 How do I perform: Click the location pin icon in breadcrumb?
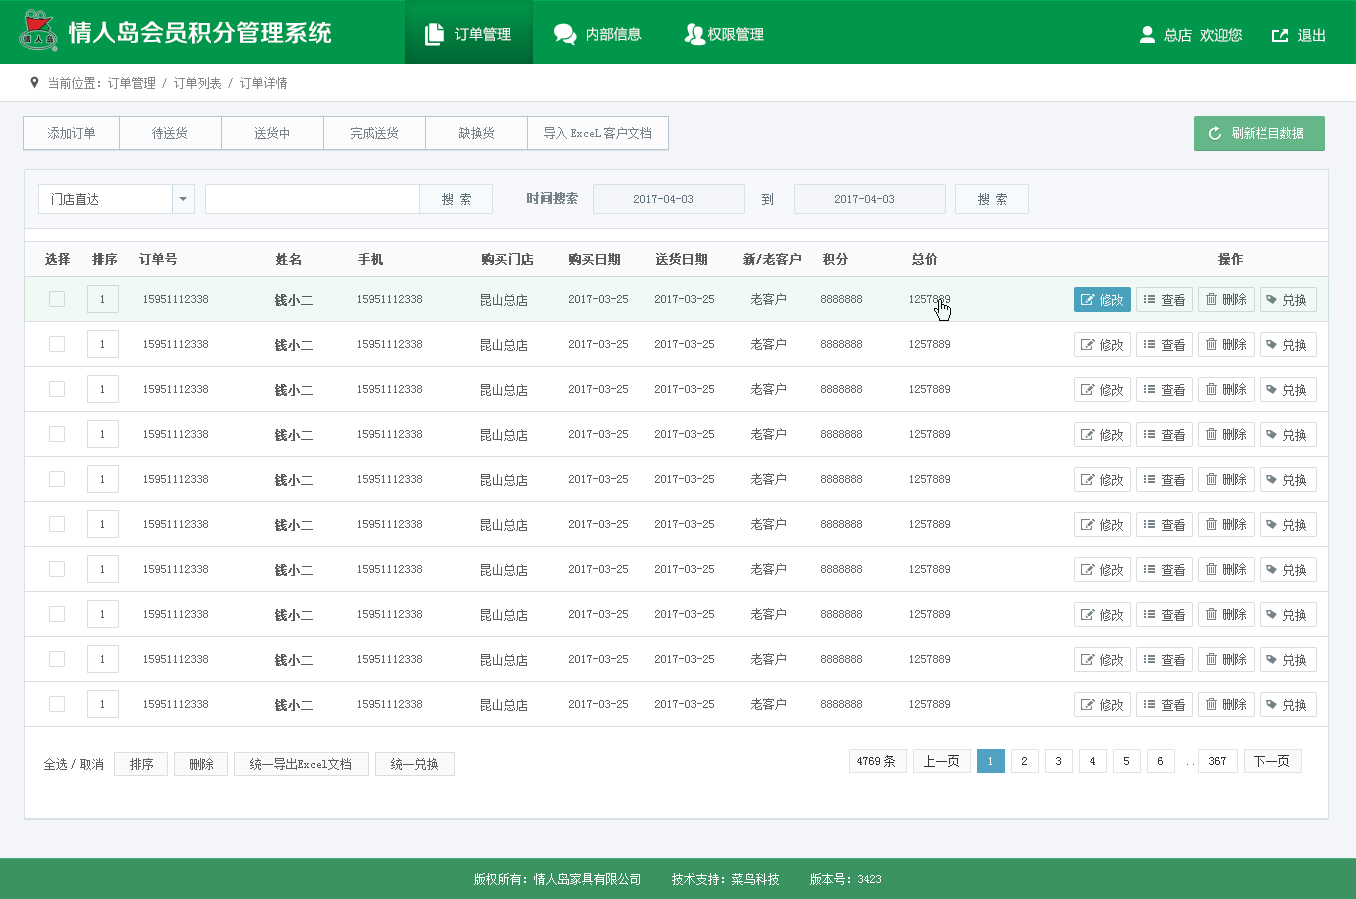pos(35,83)
